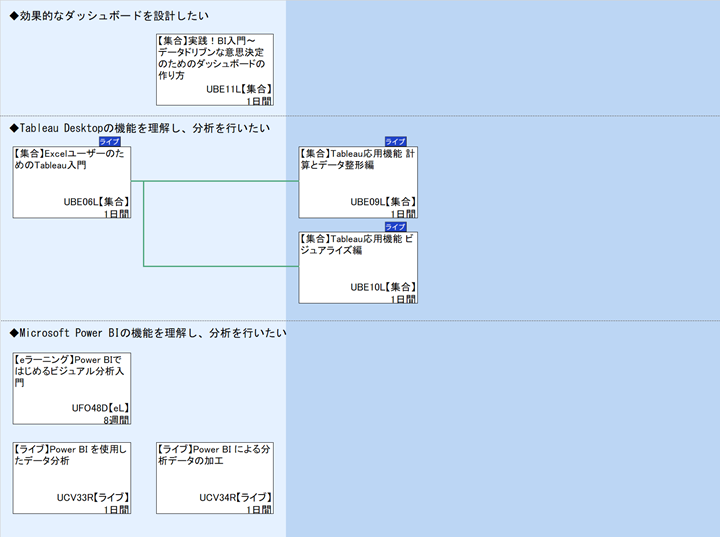
Task: Click the course code UCV33R【ライブ】
Action: [x=93, y=497]
